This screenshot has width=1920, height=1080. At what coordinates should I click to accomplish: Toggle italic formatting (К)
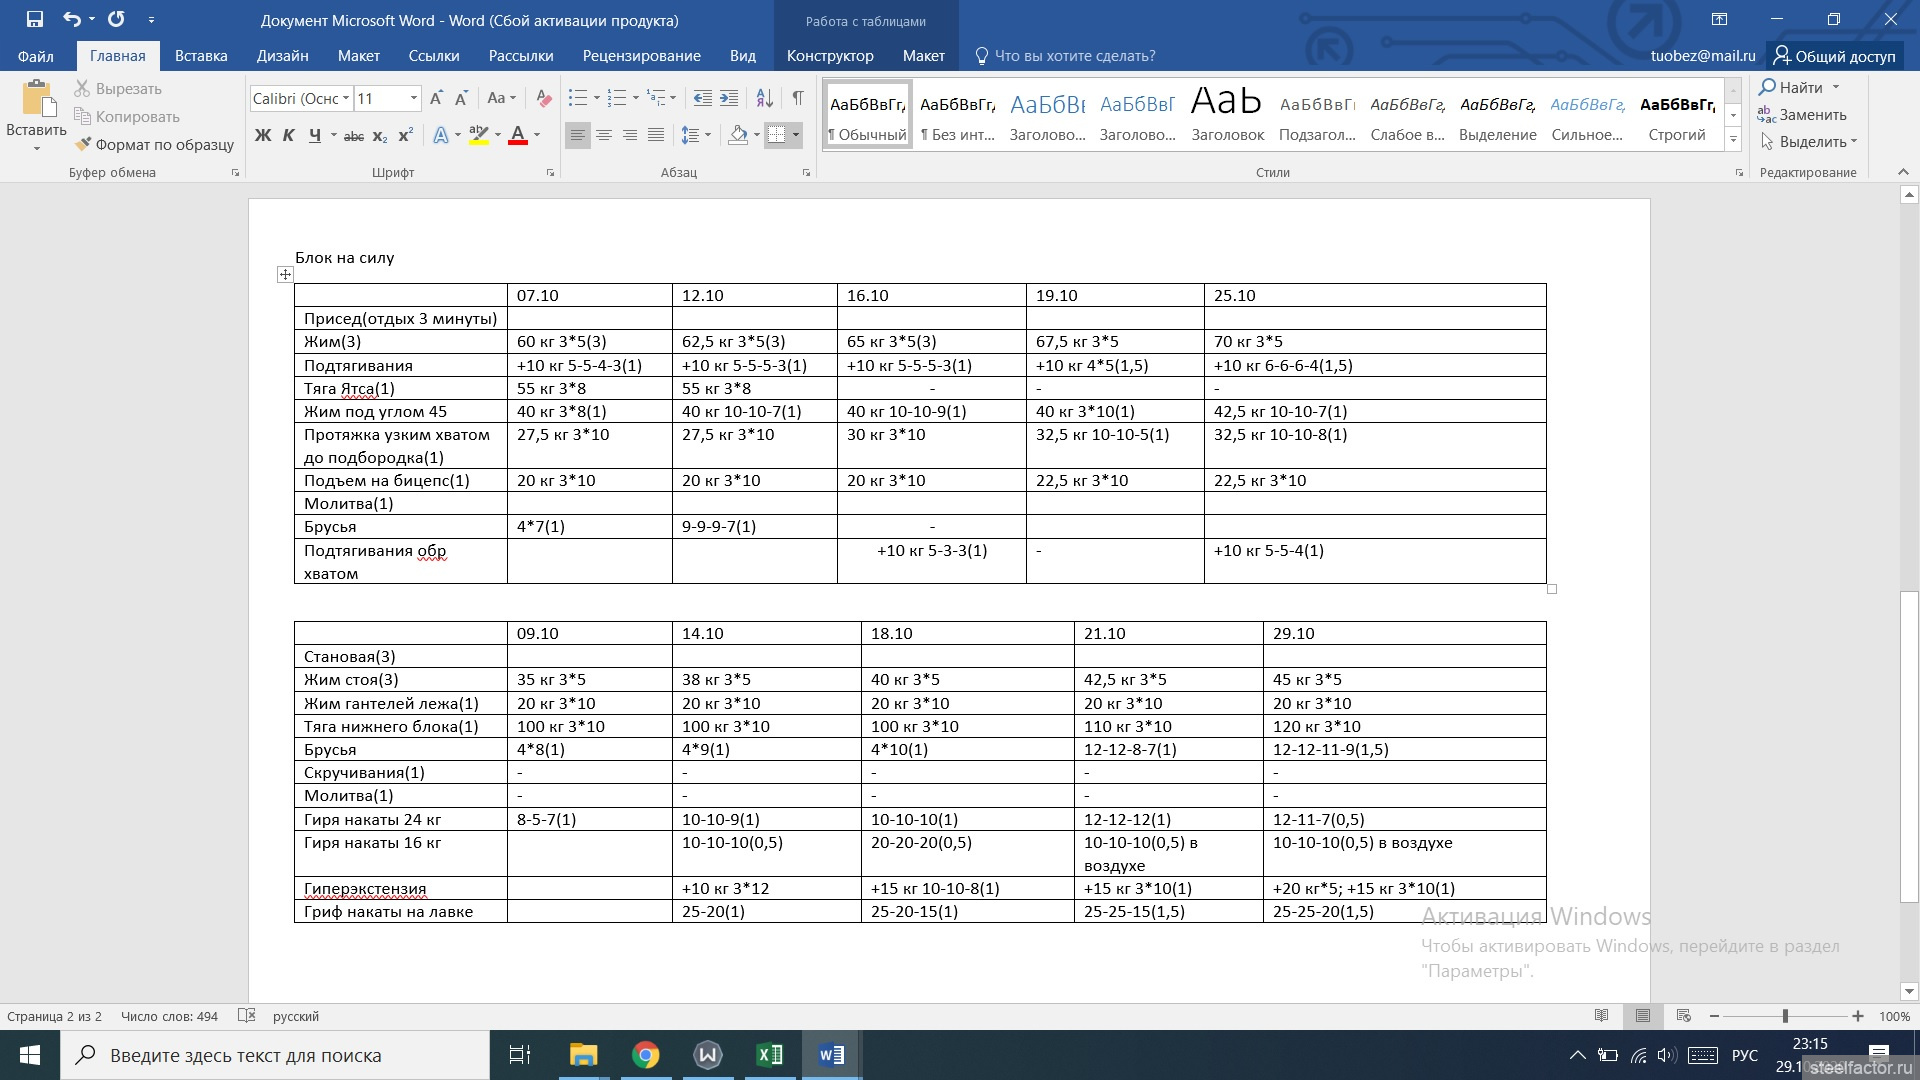tap(288, 135)
